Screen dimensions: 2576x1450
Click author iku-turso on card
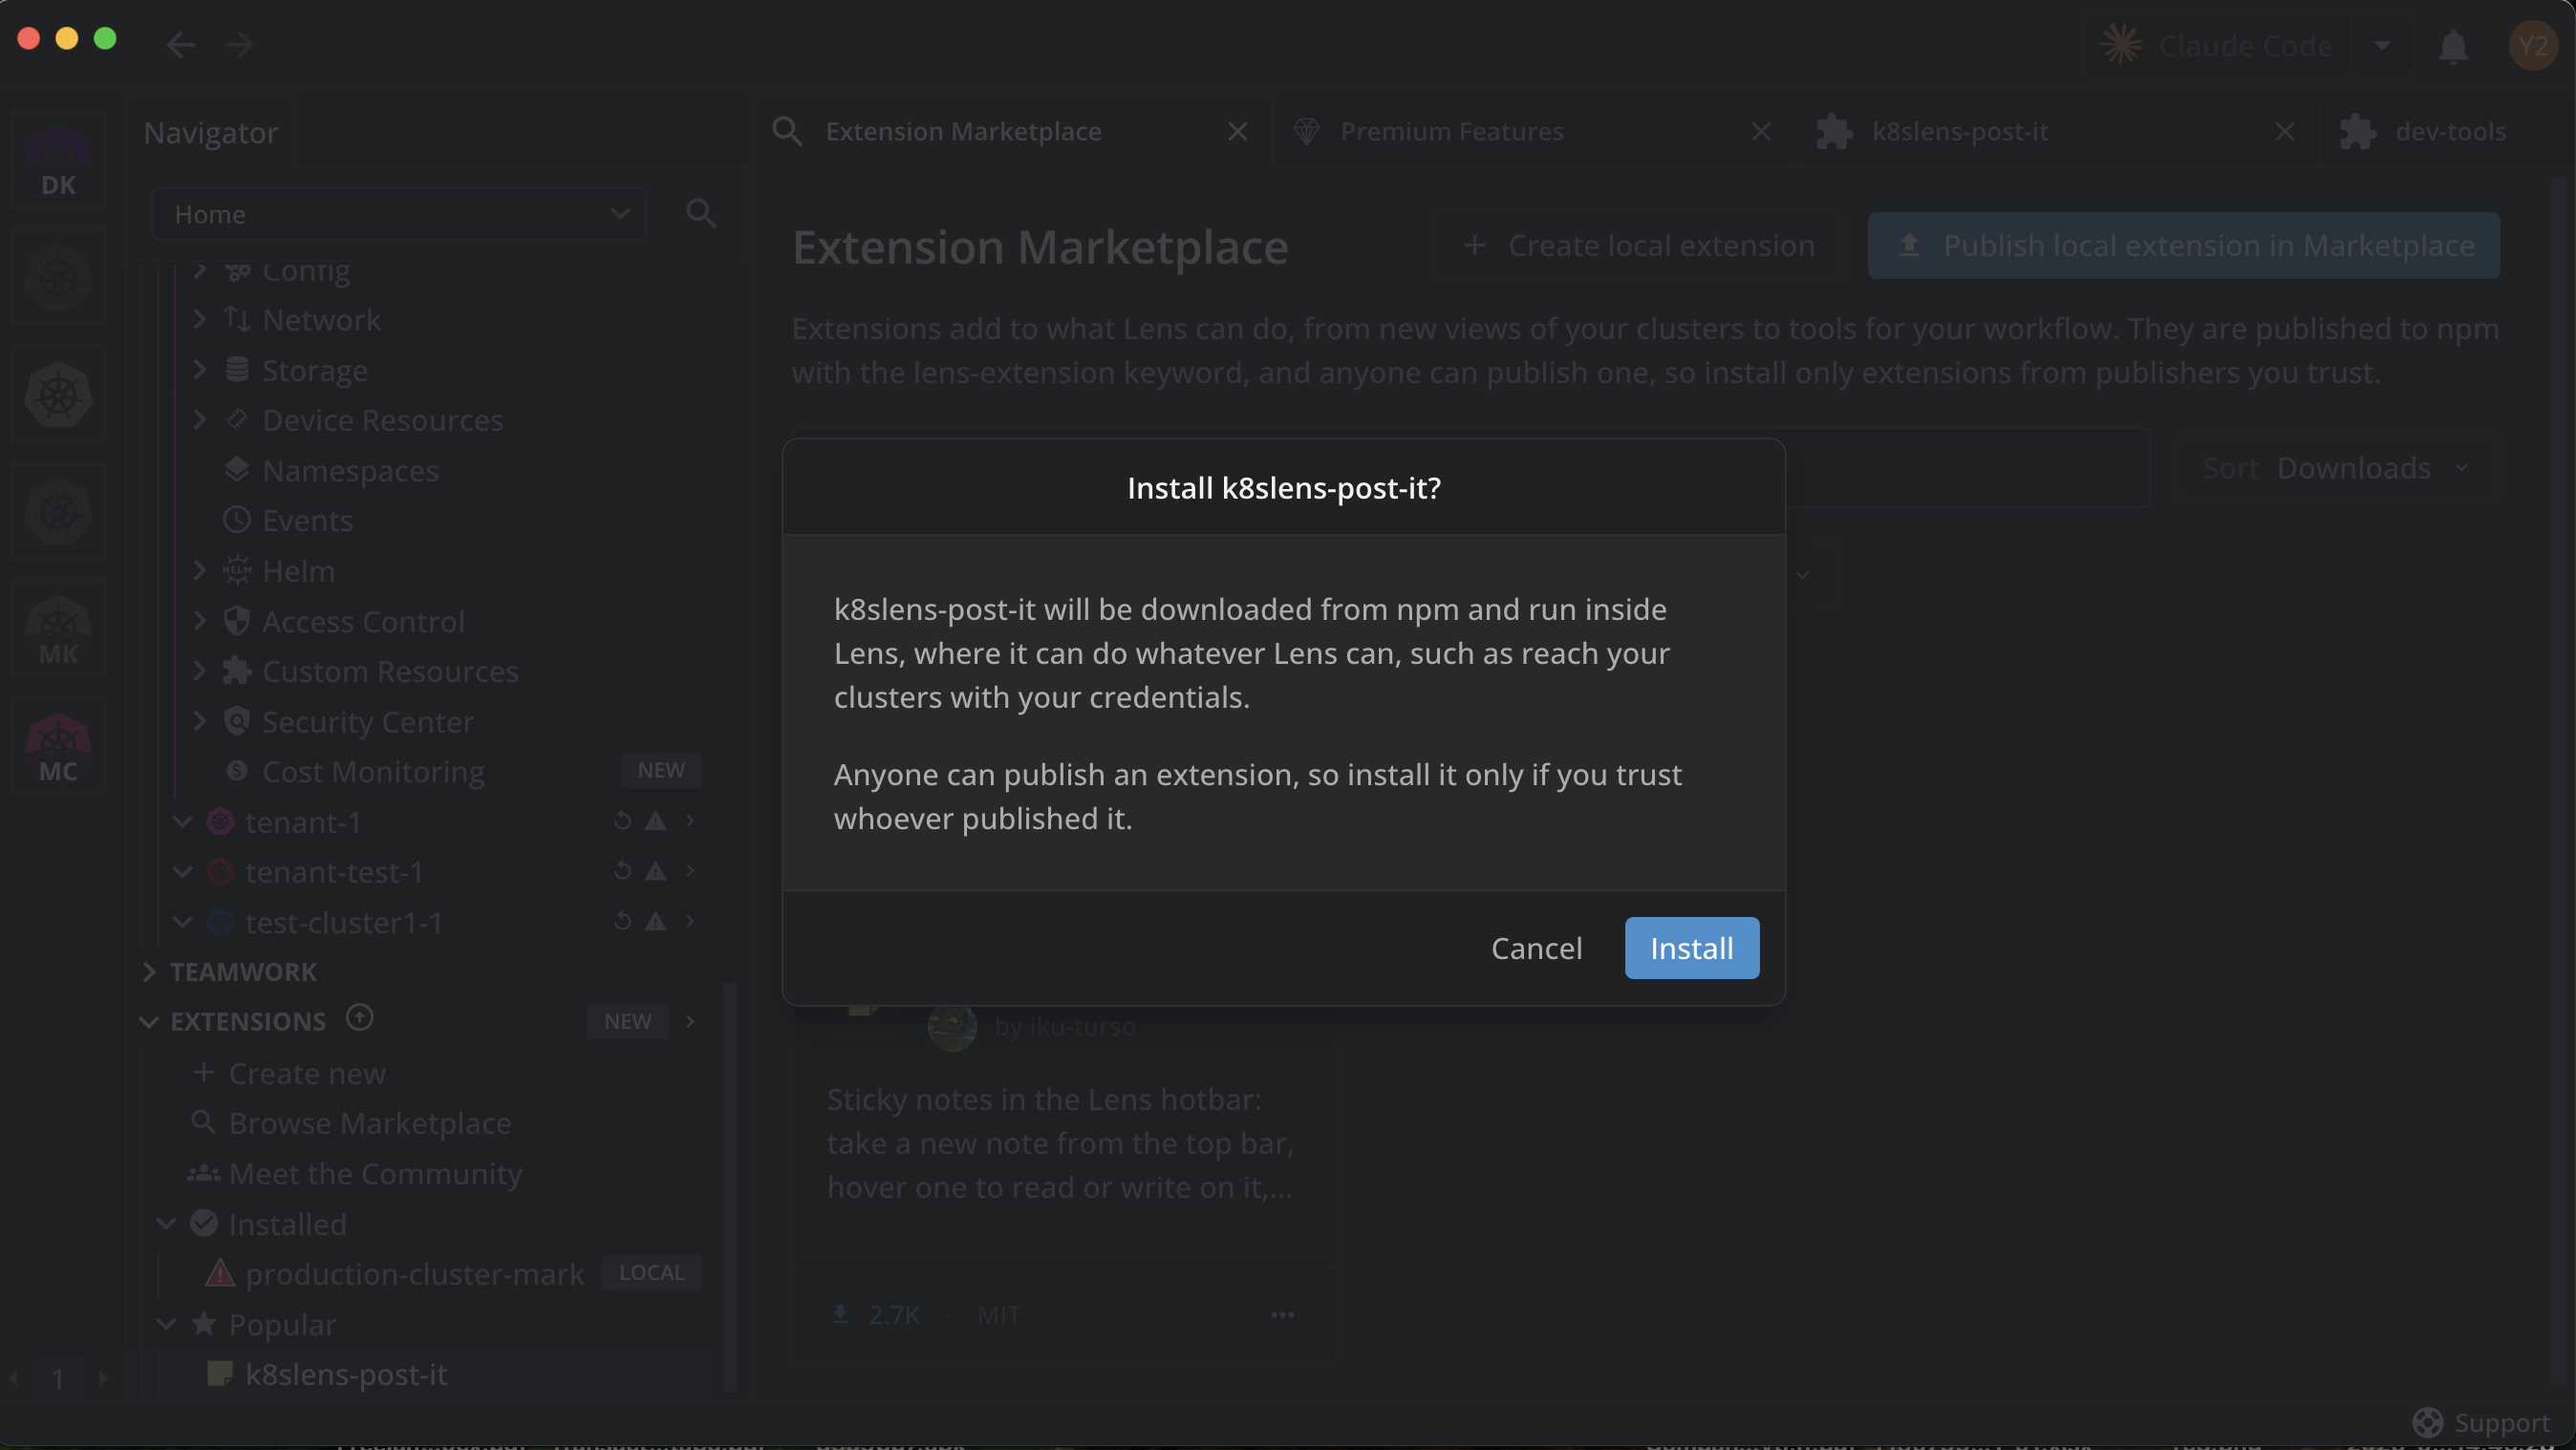(1064, 1026)
